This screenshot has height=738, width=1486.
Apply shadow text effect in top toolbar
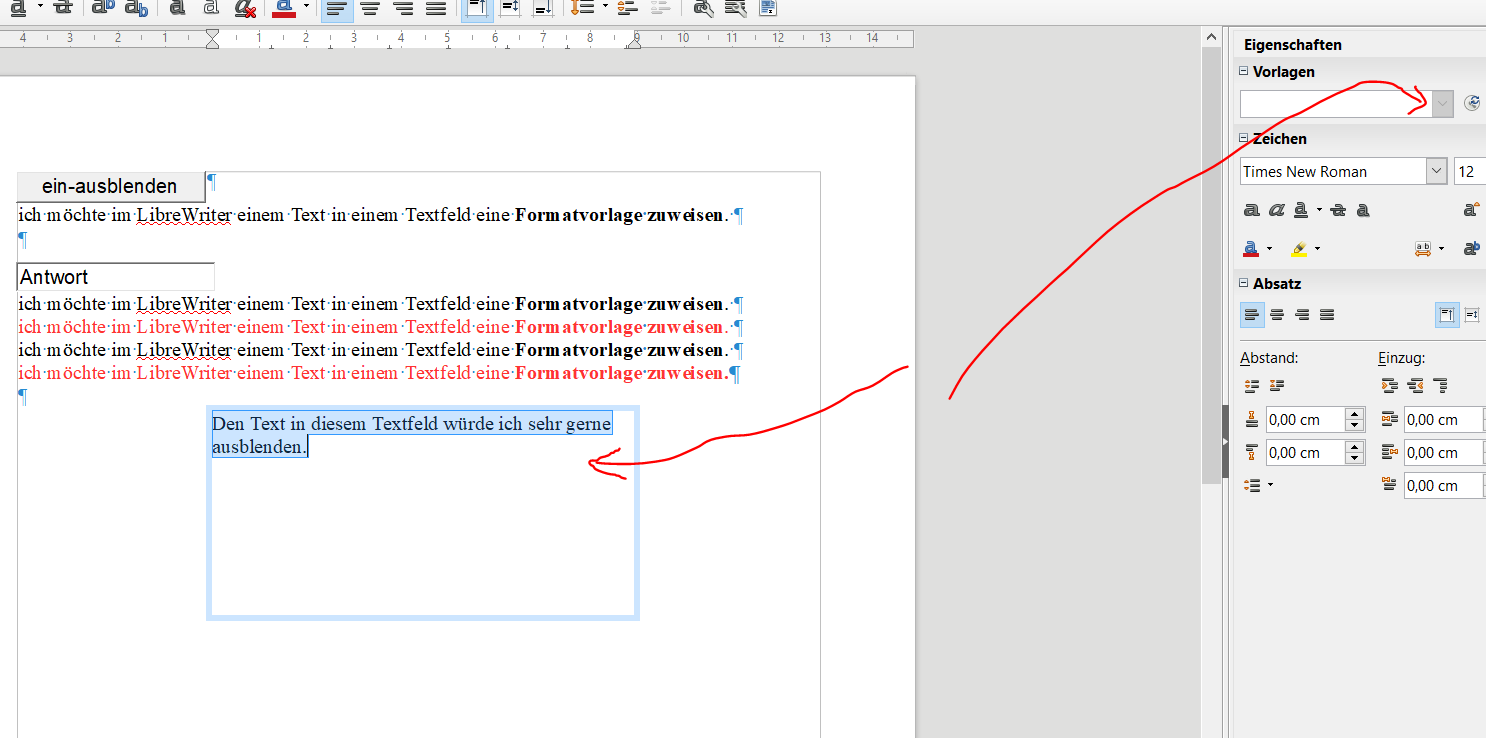(177, 8)
